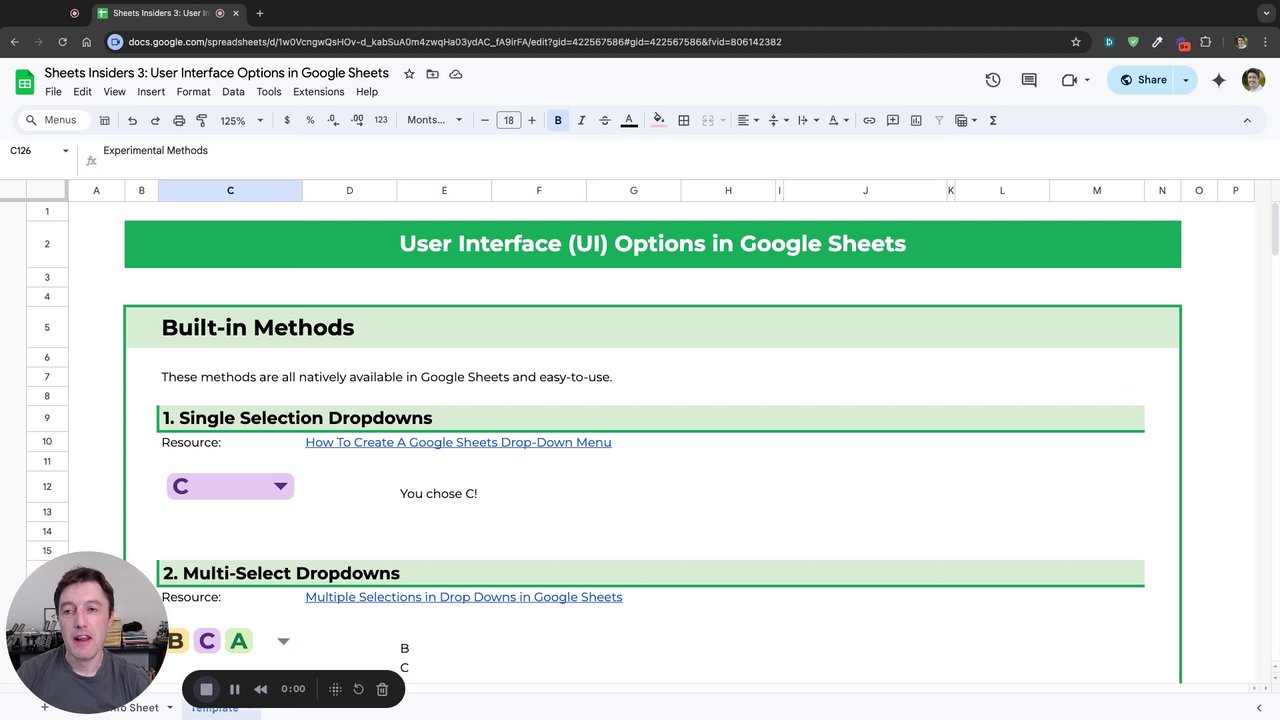This screenshot has width=1280, height=720.
Task: Expand the Share options arrow
Action: [x=1186, y=80]
